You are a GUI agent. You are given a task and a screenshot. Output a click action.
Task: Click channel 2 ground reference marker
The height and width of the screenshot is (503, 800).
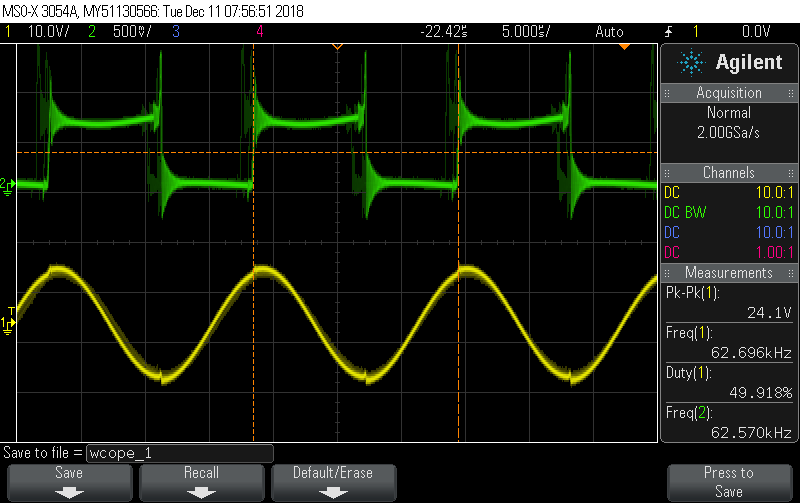pyautogui.click(x=7, y=186)
